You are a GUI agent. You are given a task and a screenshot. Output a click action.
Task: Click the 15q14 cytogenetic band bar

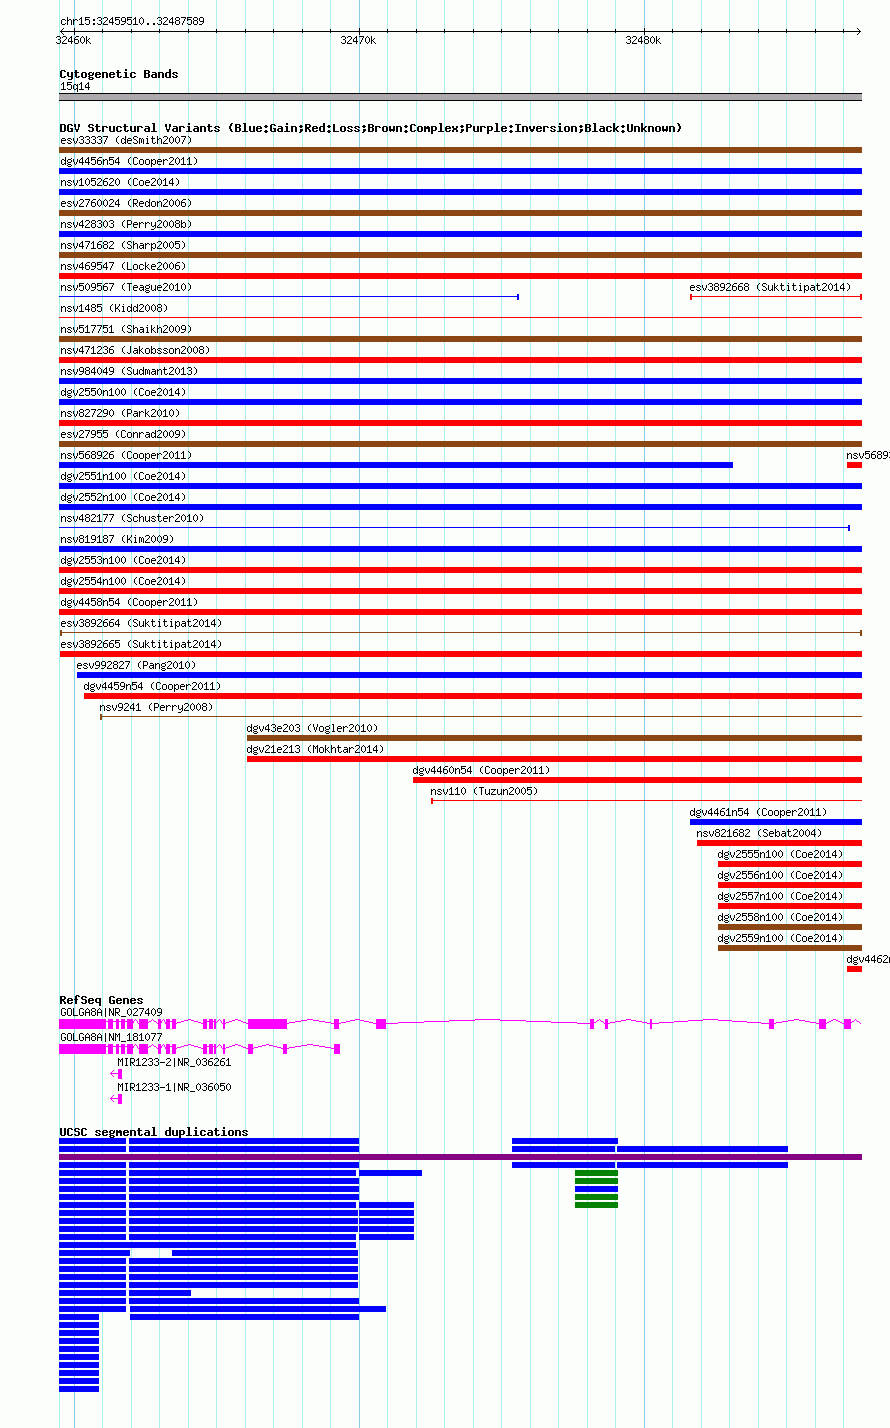click(460, 97)
